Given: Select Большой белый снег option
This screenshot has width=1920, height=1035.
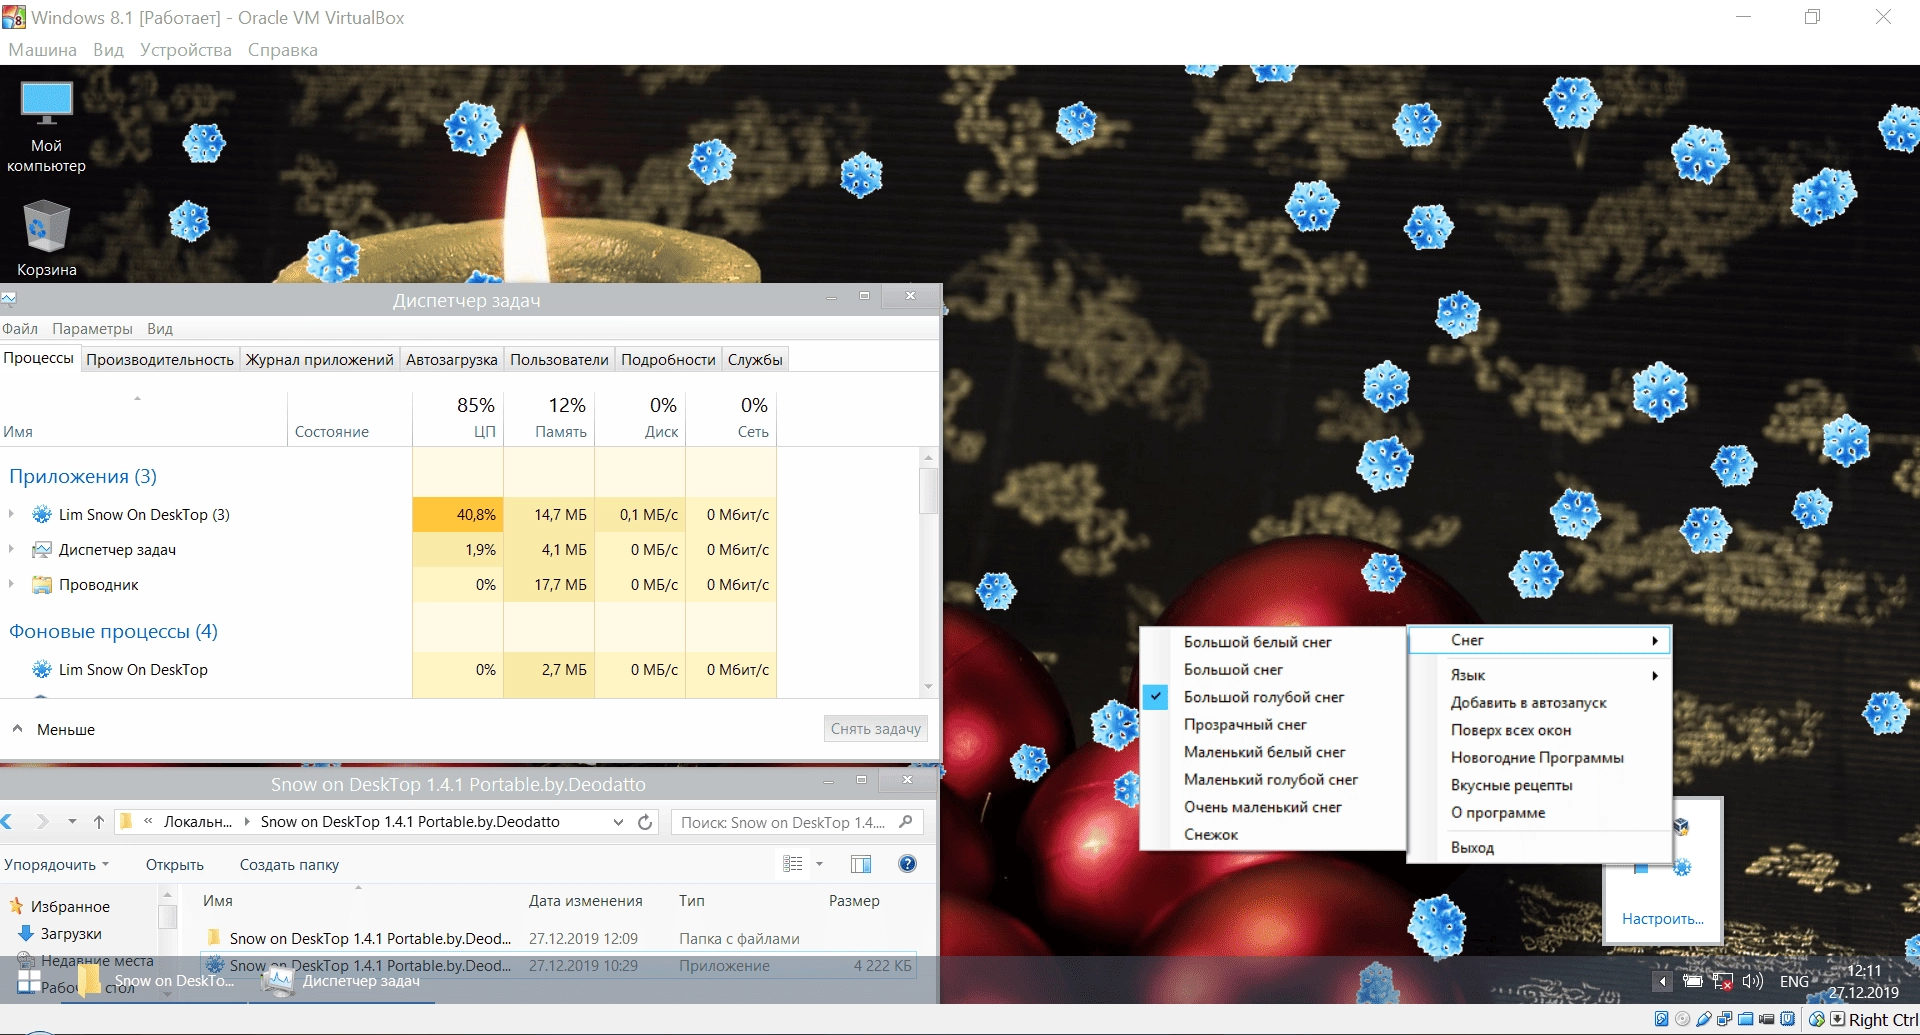Looking at the screenshot, I should pos(1272,642).
